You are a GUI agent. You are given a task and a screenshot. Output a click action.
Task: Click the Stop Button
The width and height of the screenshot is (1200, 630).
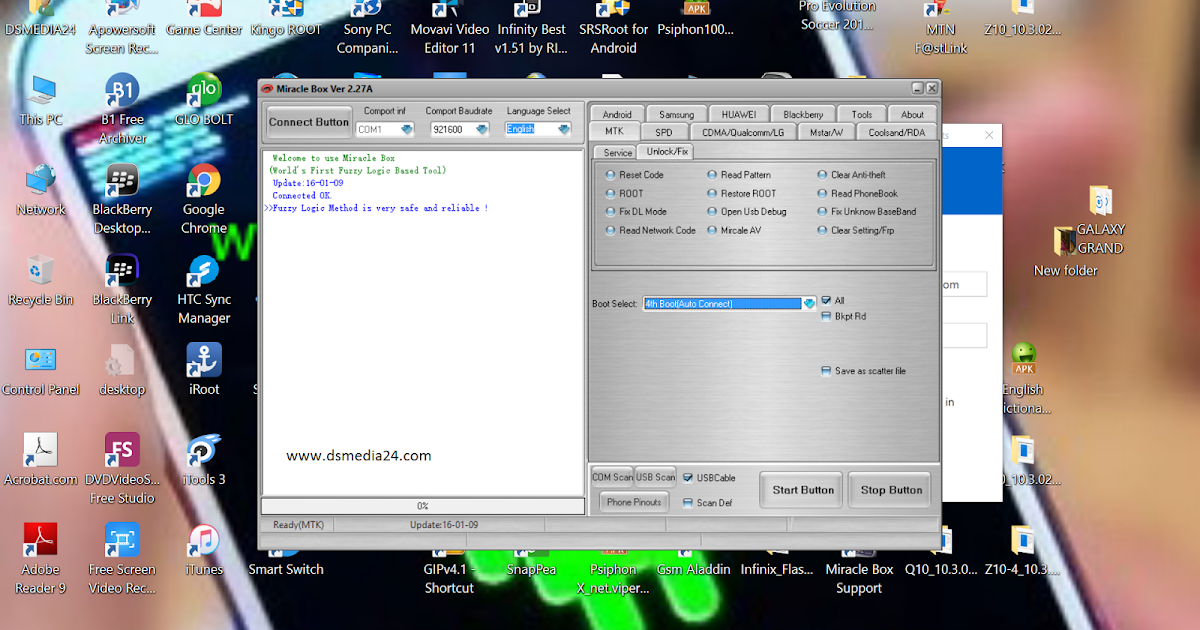tap(891, 490)
